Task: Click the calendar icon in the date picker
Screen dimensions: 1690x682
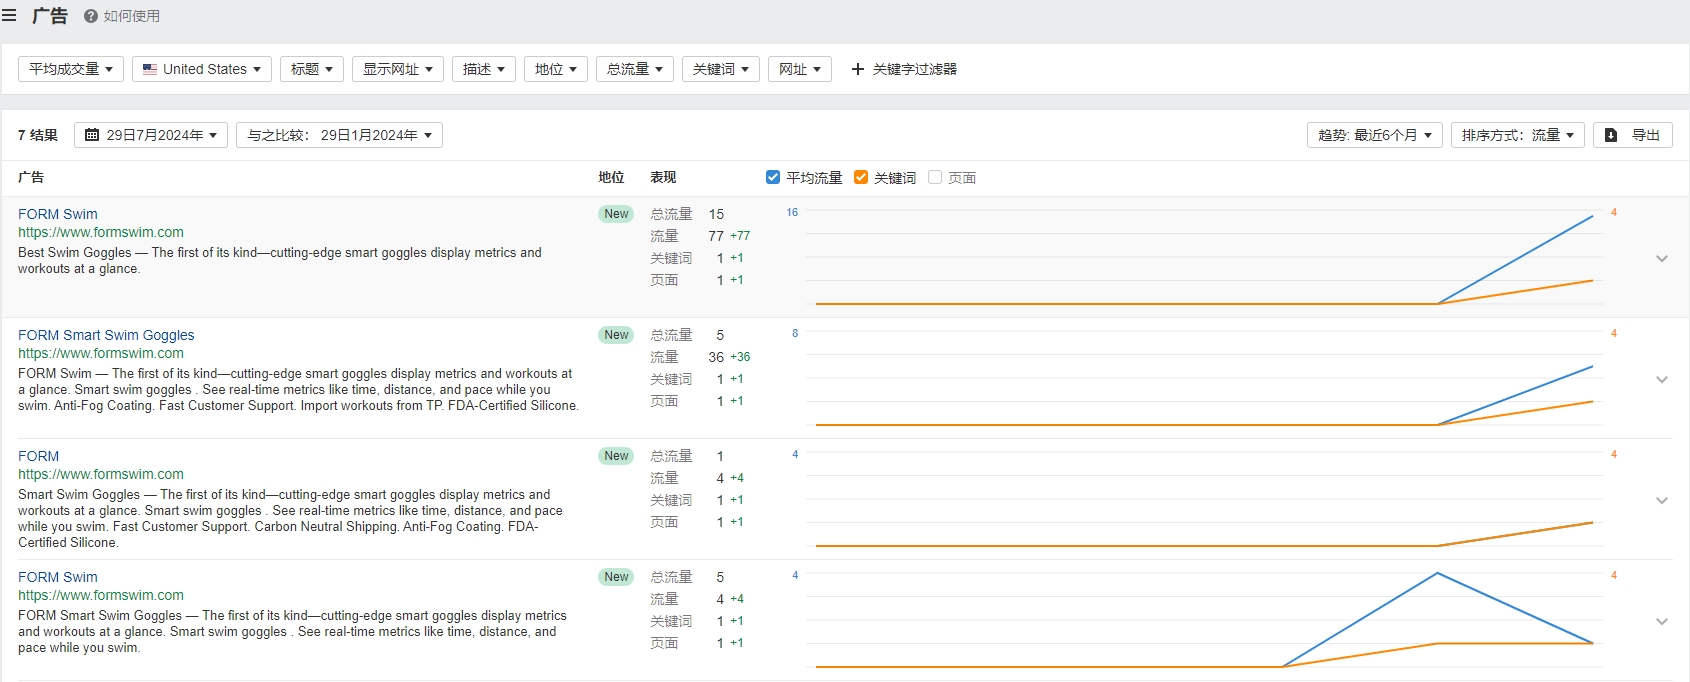Action: pyautogui.click(x=92, y=135)
